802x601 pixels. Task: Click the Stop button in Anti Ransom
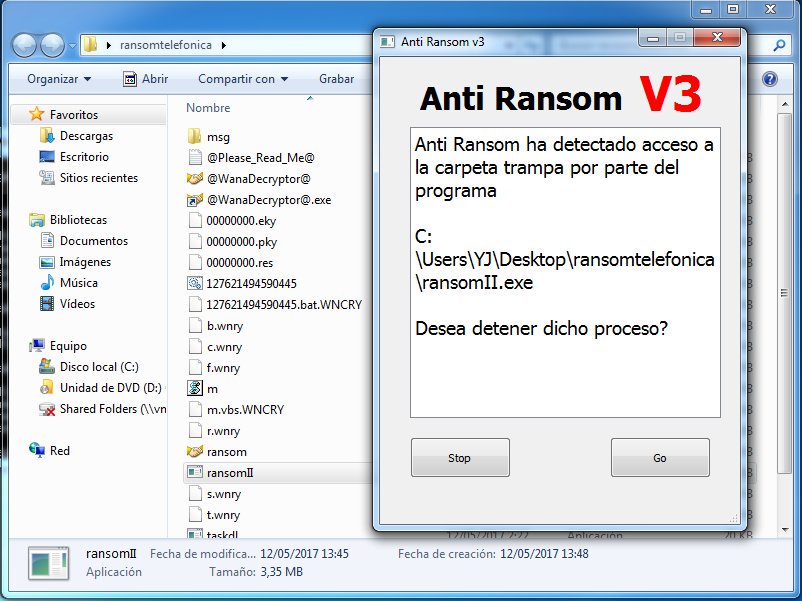click(460, 457)
